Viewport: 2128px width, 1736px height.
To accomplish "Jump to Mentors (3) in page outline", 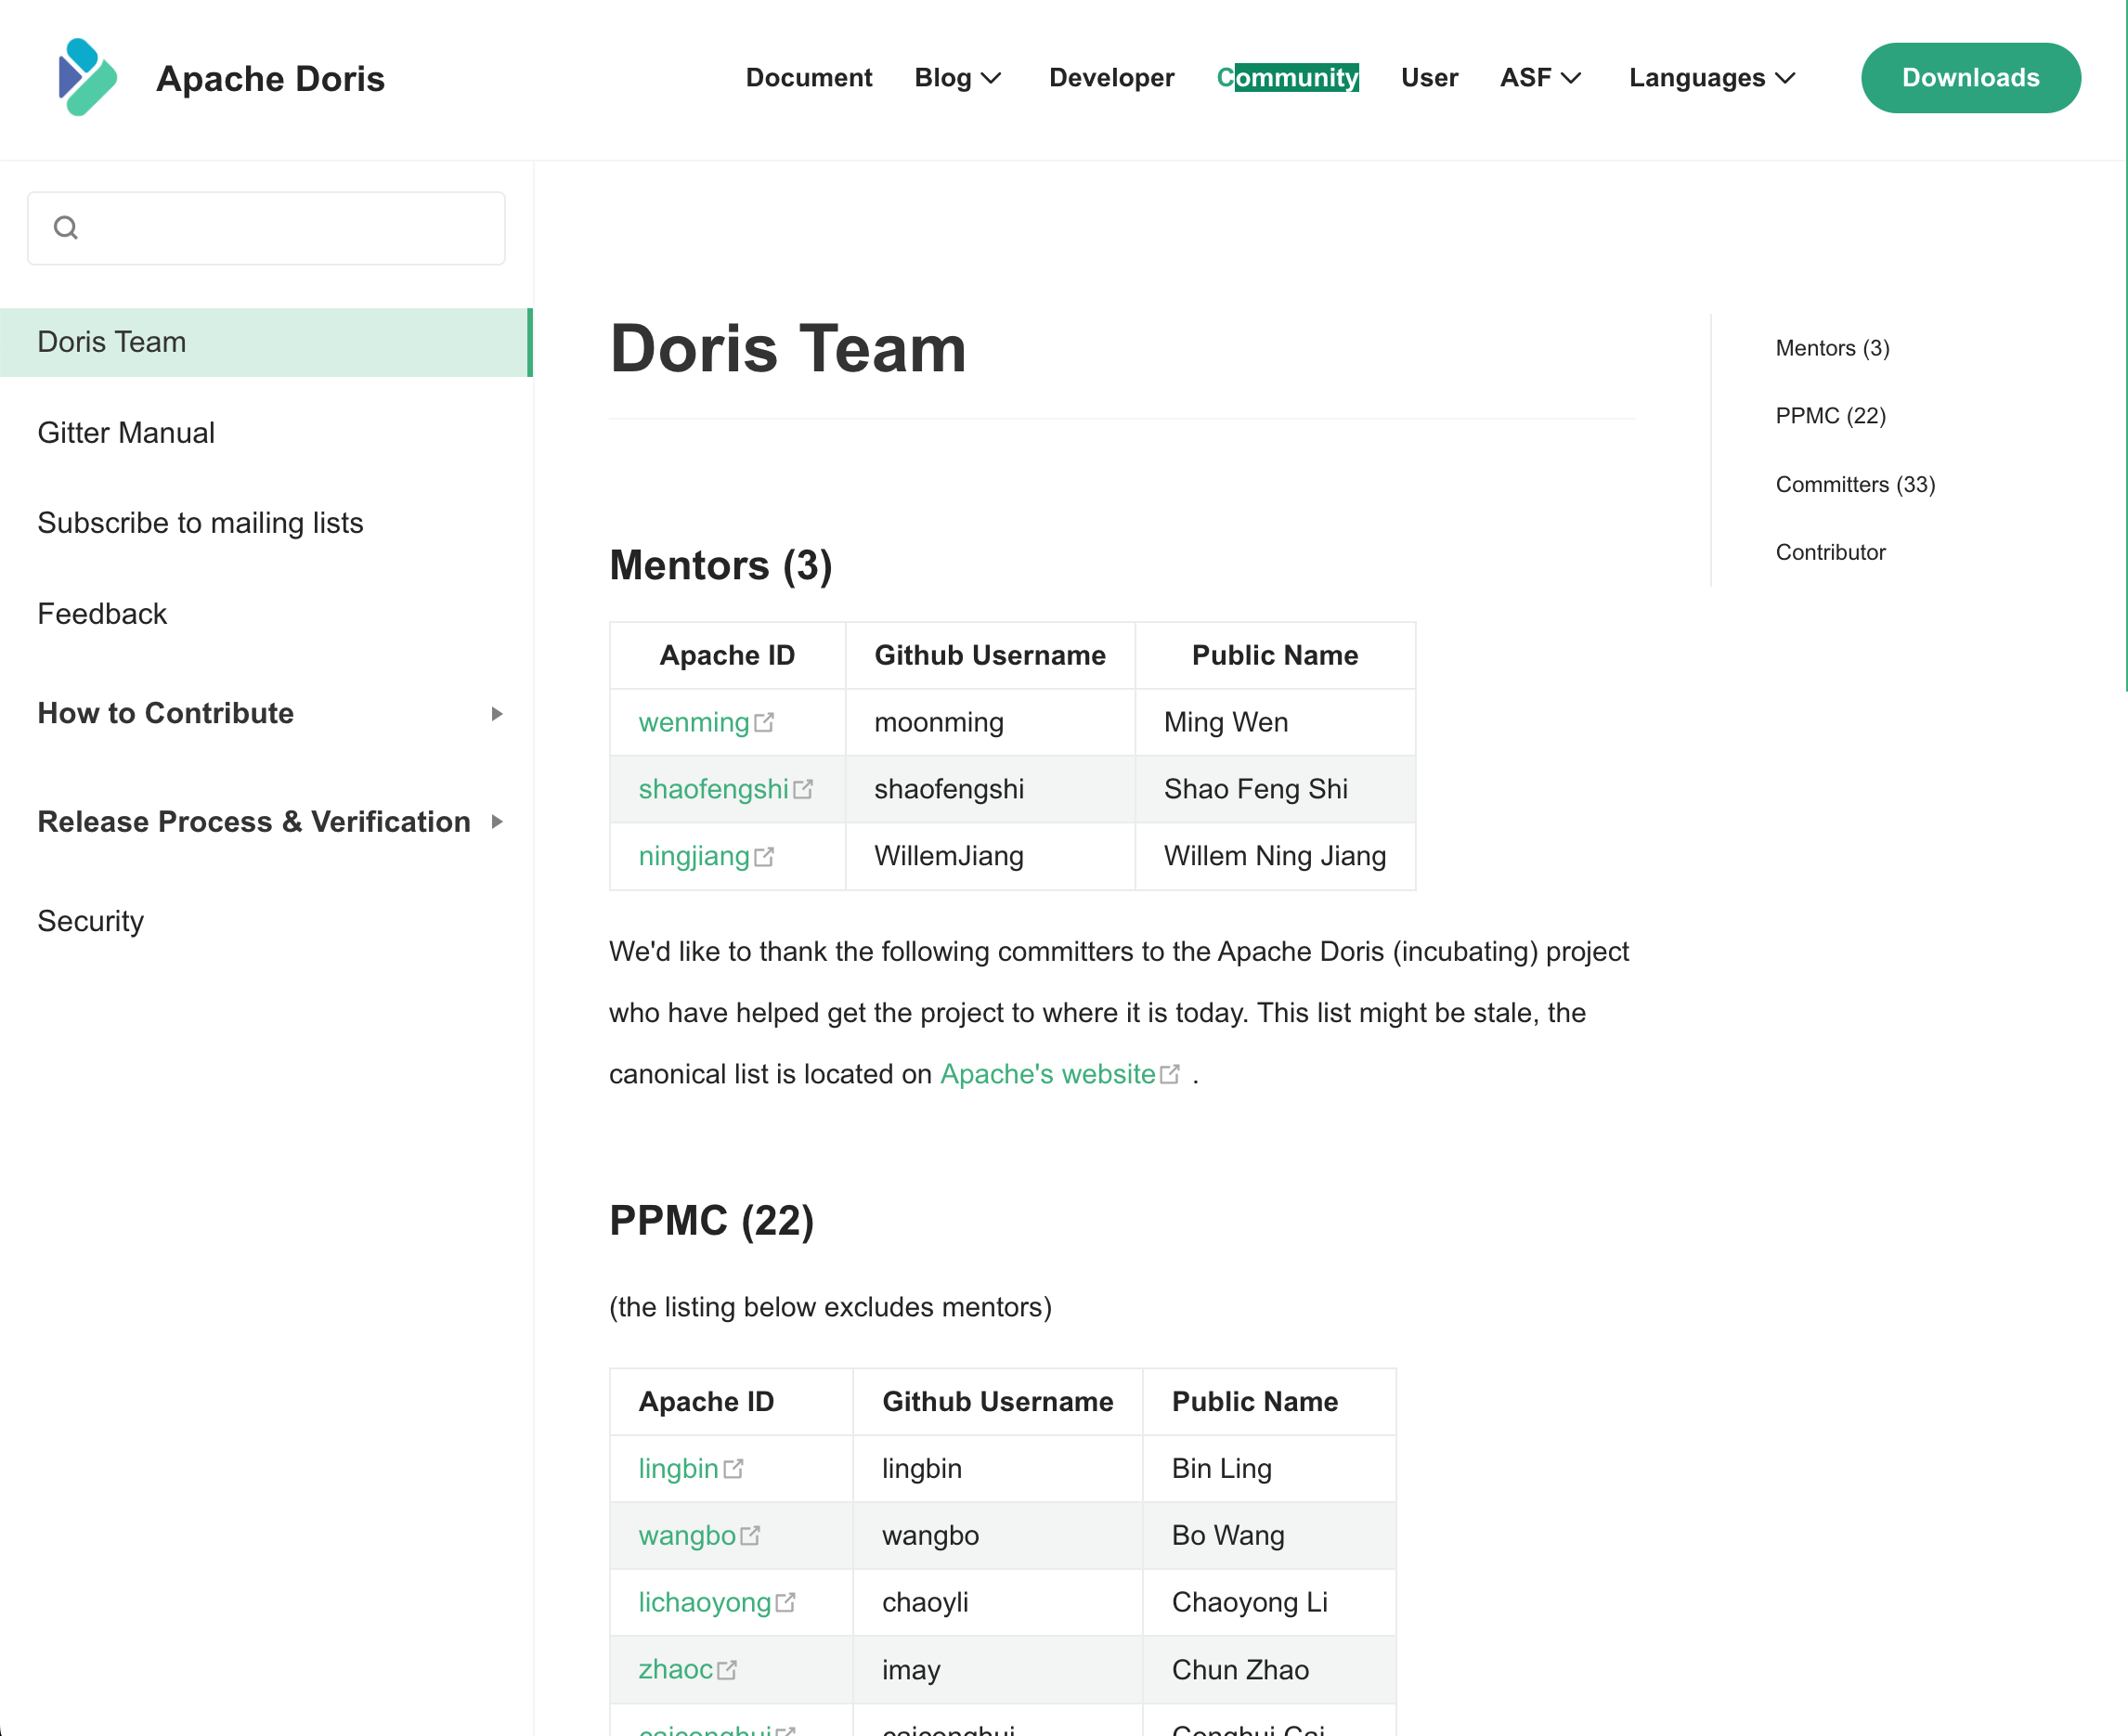I will tap(1833, 348).
